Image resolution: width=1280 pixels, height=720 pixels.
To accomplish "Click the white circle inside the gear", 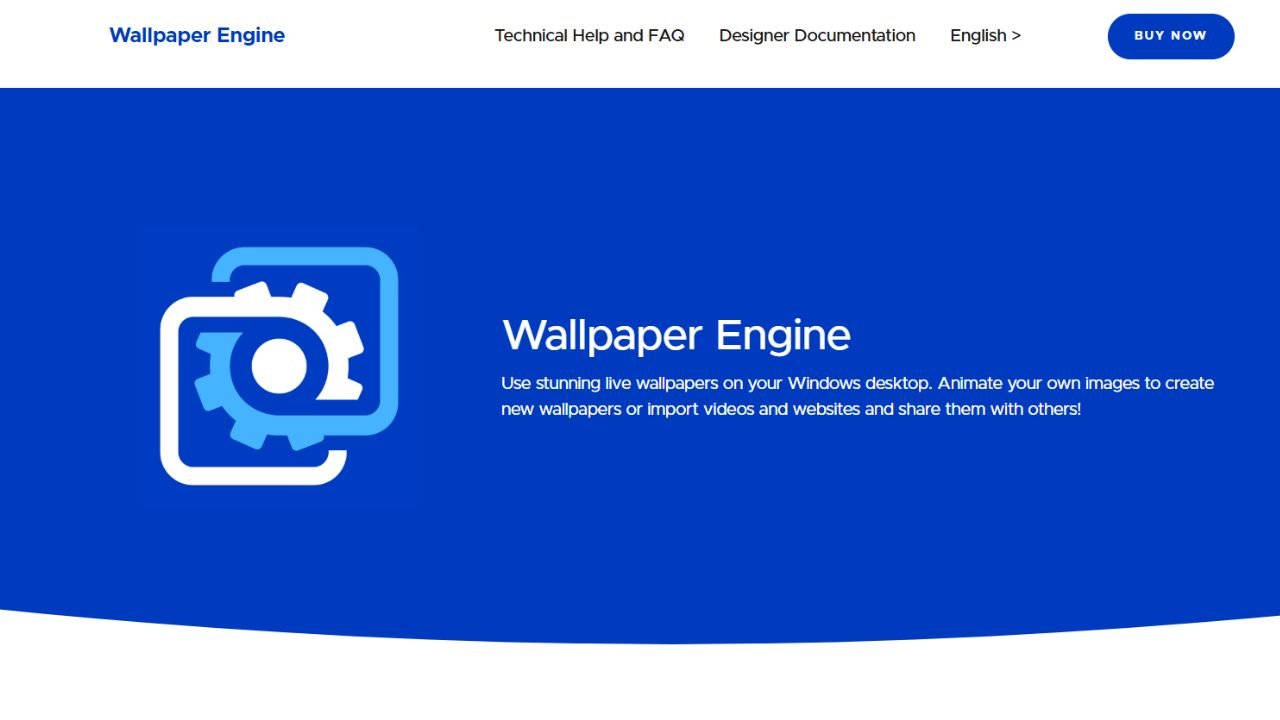I will [279, 366].
